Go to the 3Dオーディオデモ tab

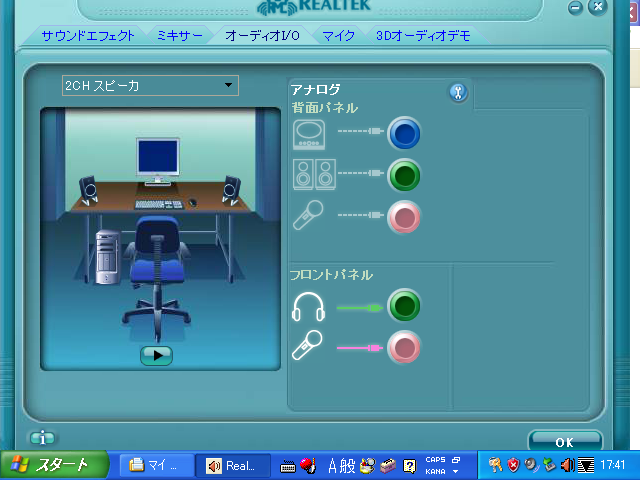point(423,36)
